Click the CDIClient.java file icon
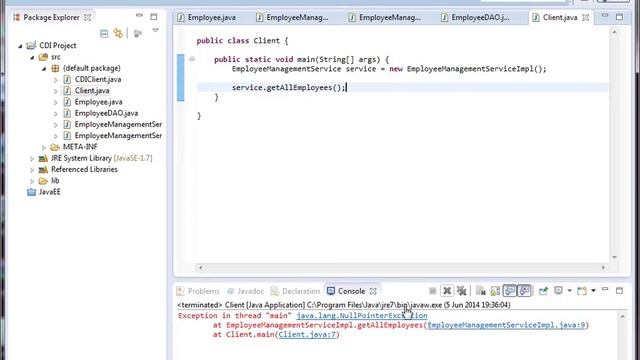Viewport: 640px width, 360px height. point(67,79)
